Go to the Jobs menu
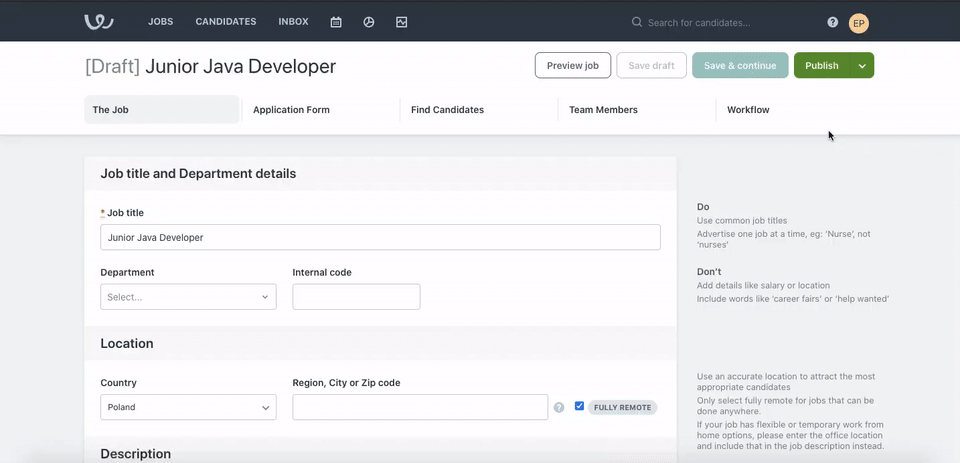Viewport: 960px width, 463px height. point(160,21)
